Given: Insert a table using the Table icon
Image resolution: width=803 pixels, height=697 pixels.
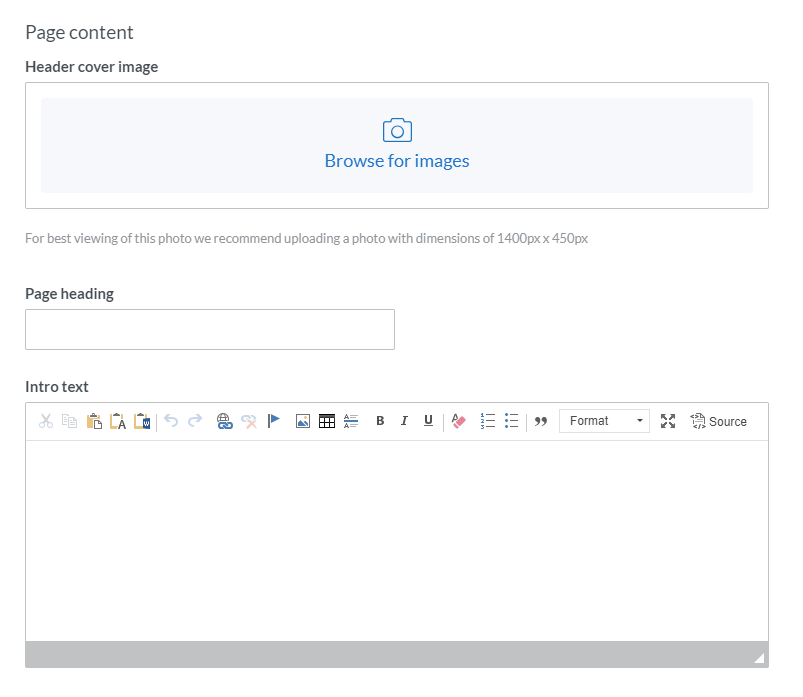Looking at the screenshot, I should 327,421.
